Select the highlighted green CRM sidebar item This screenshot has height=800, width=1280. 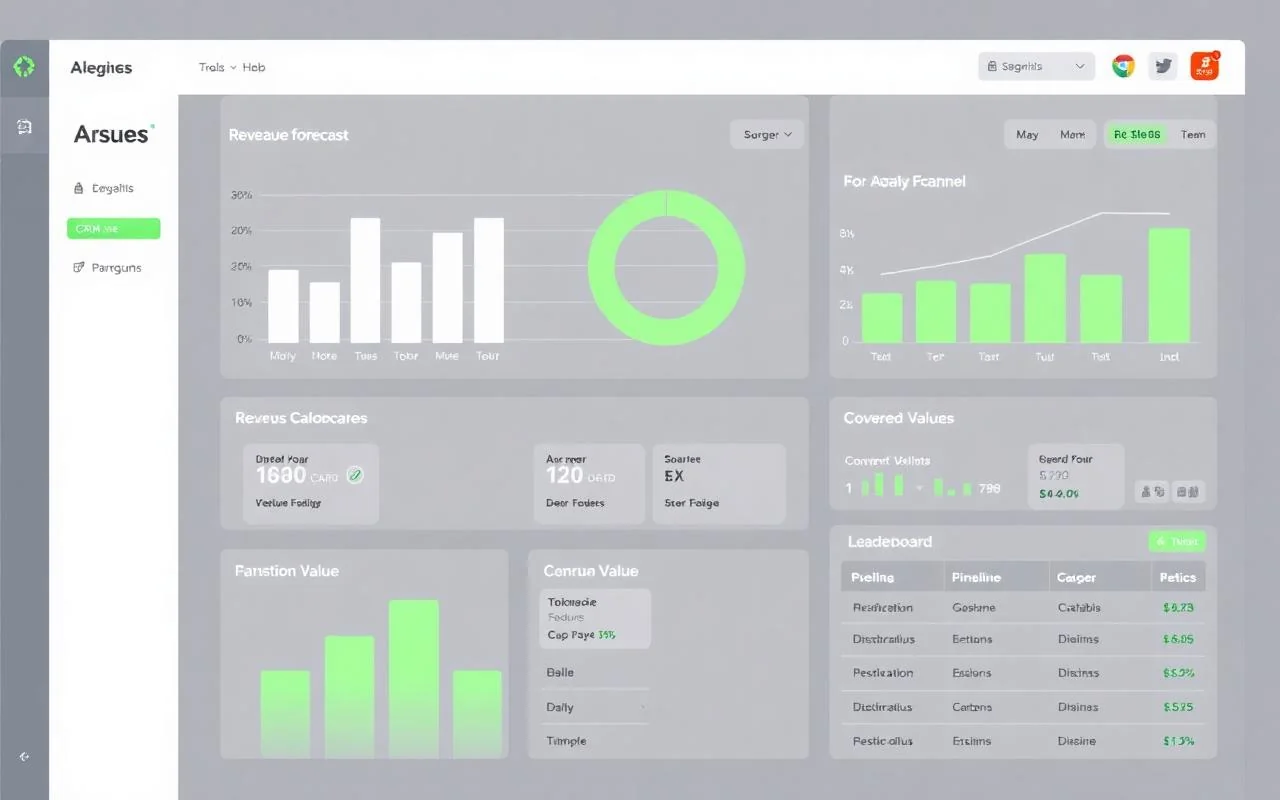pos(113,229)
